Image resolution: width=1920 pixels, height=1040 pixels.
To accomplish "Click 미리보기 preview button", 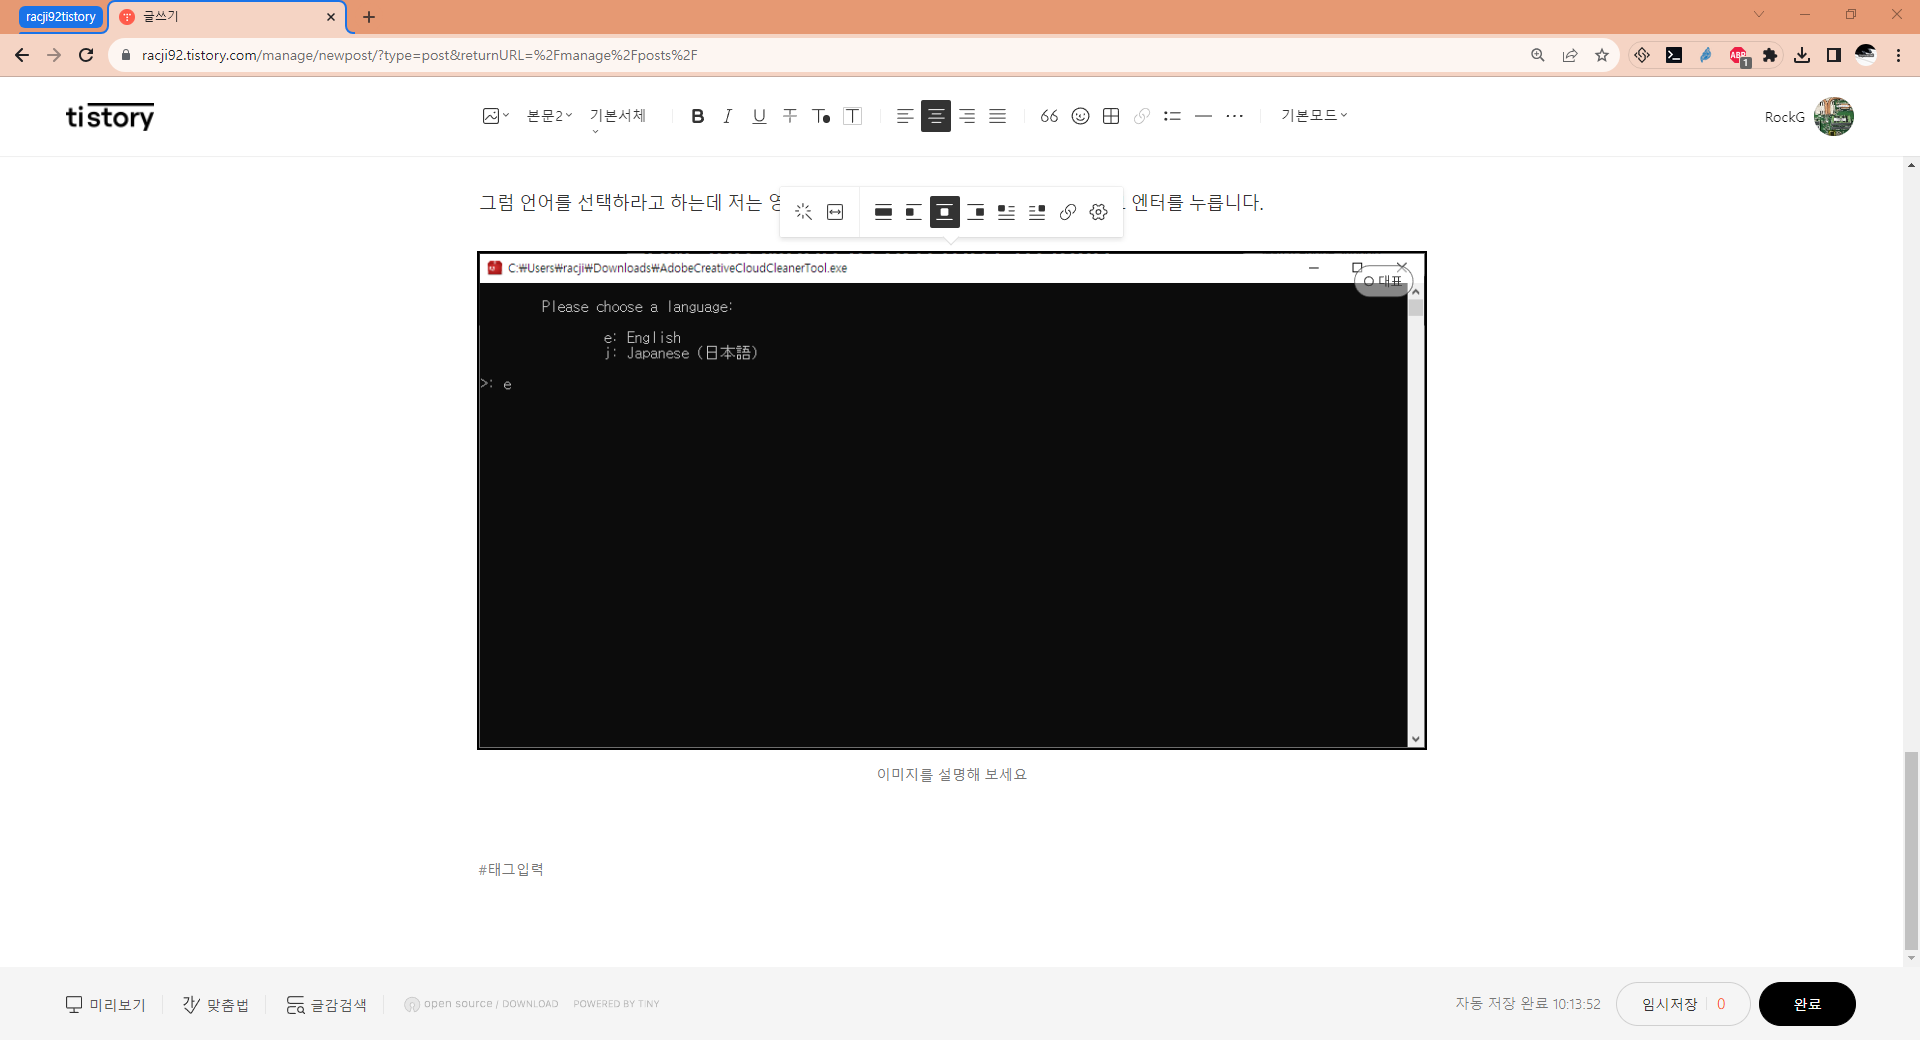I will point(106,1004).
